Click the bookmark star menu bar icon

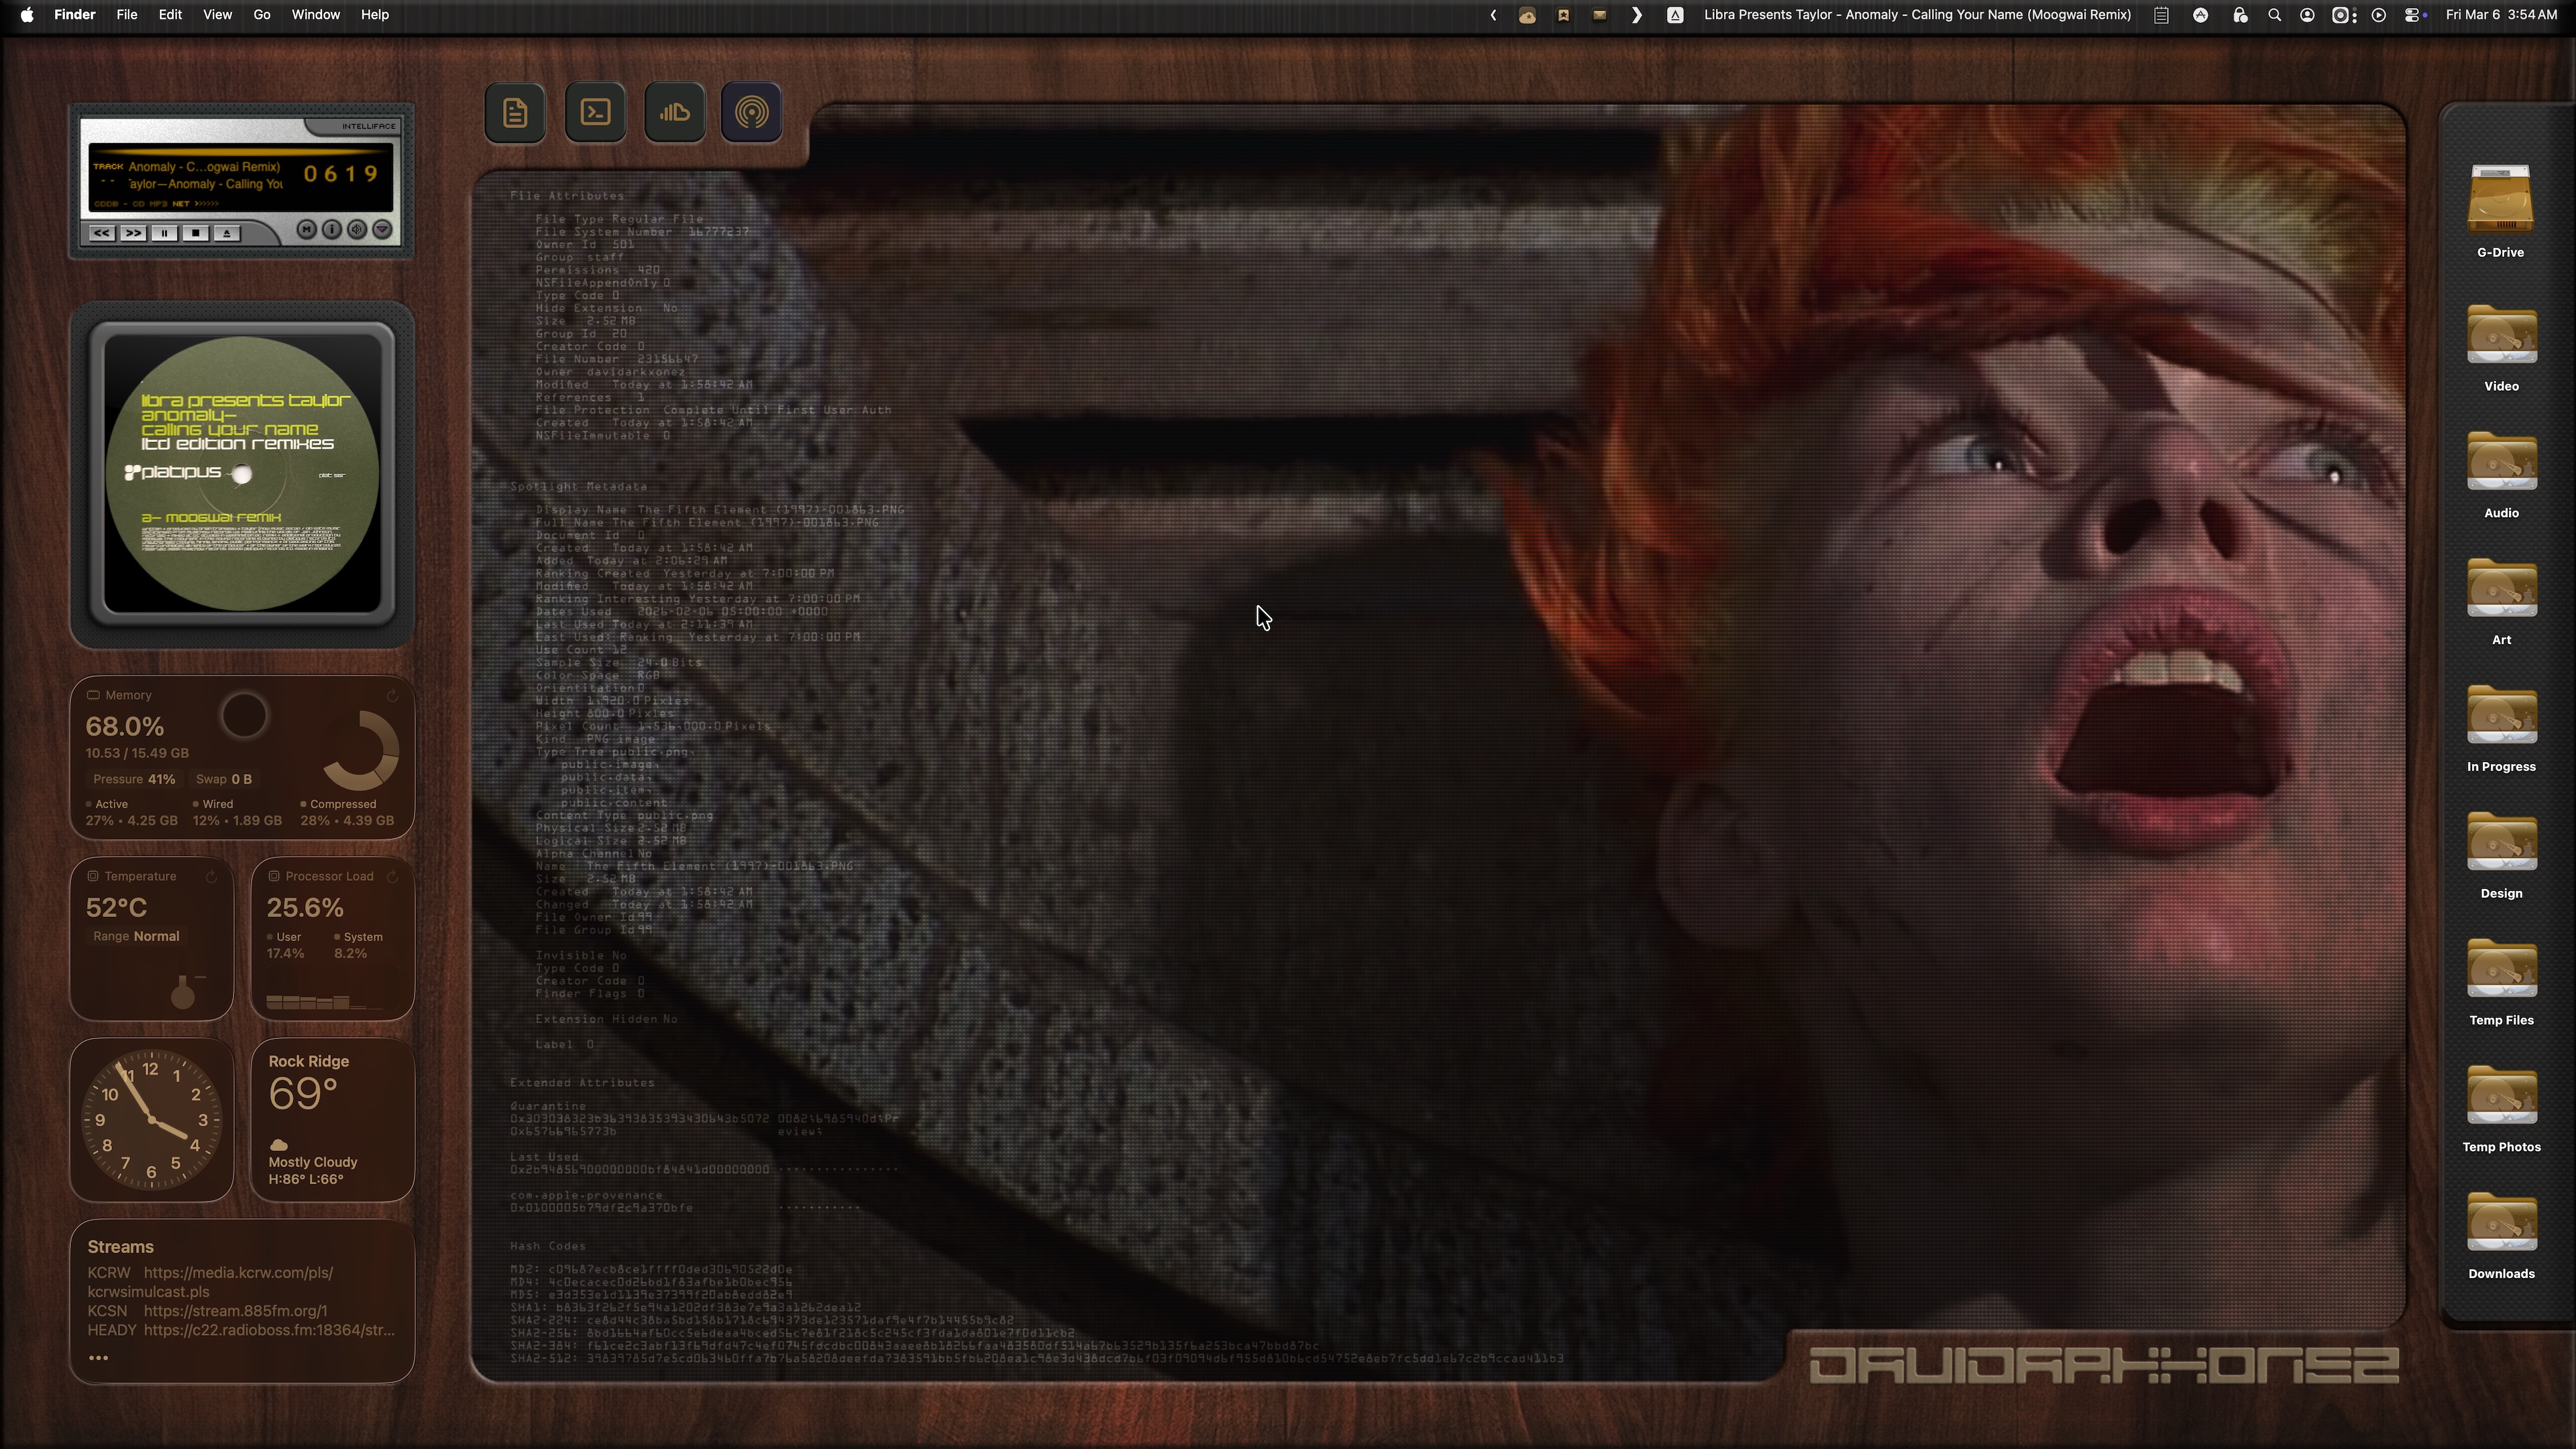pos(1564,15)
